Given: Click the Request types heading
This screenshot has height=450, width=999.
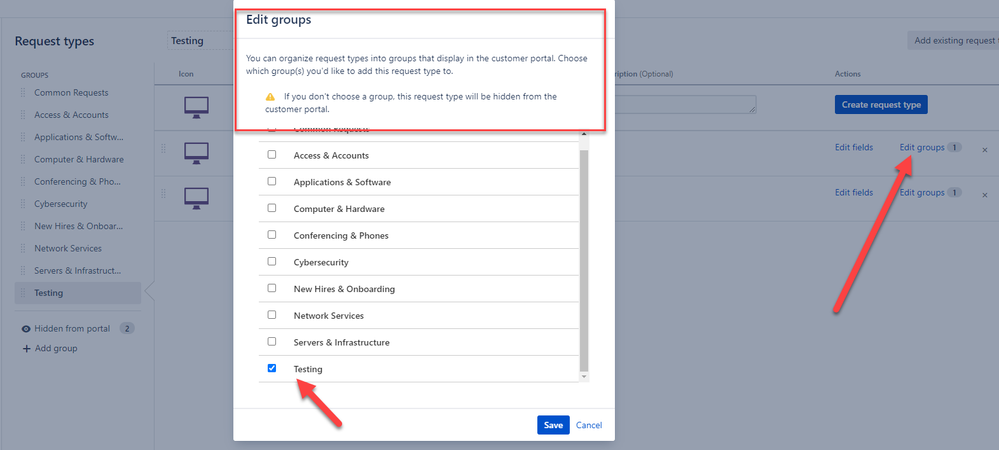Looking at the screenshot, I should 54,41.
